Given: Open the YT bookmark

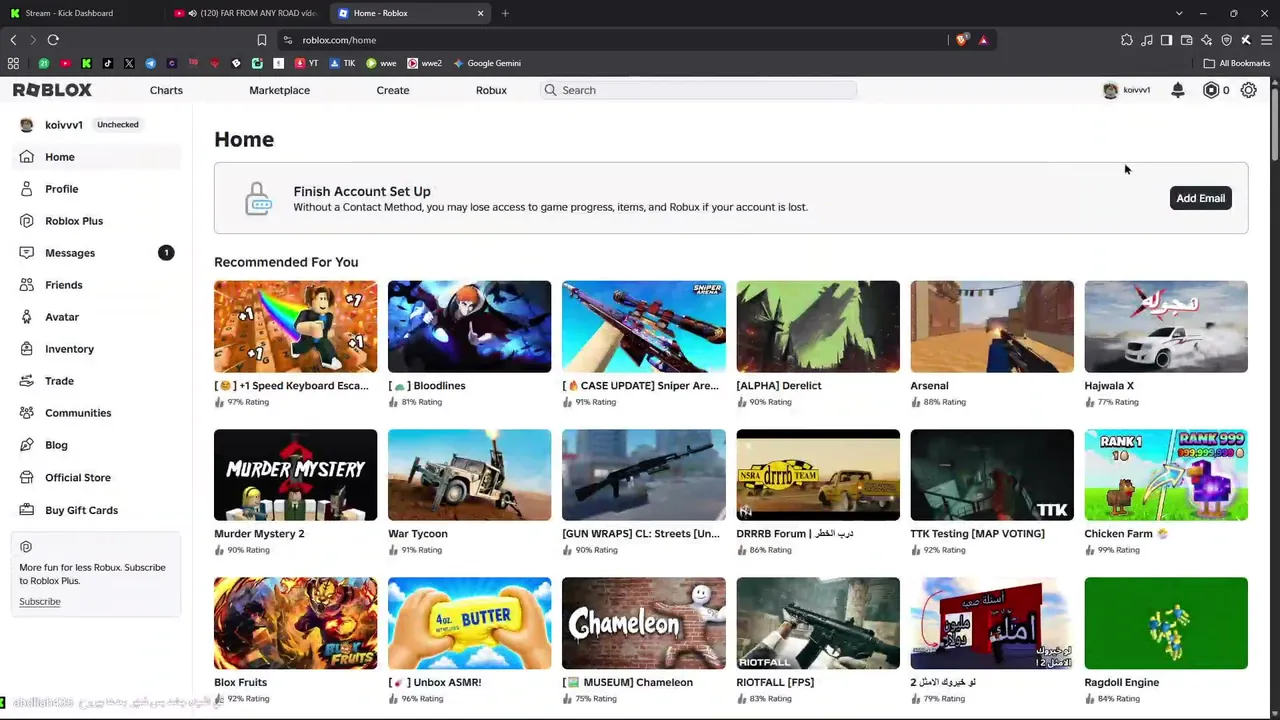Looking at the screenshot, I should tap(306, 63).
